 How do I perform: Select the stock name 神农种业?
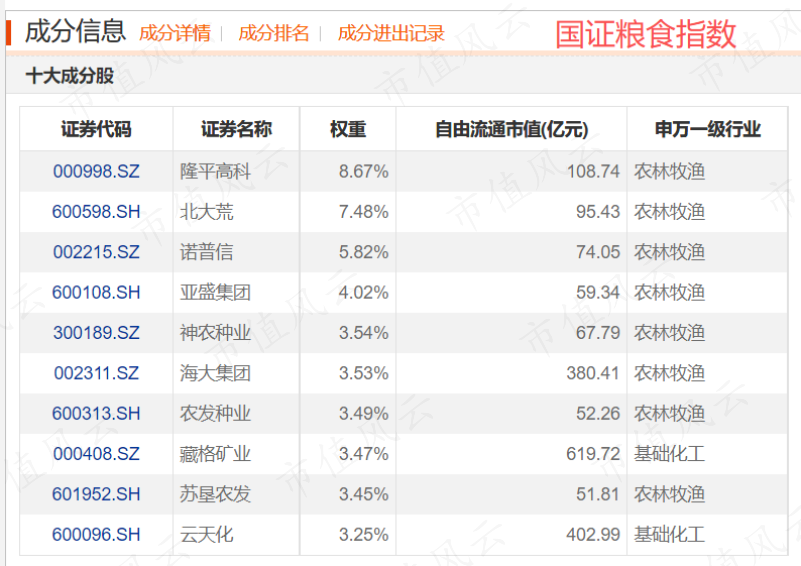(x=215, y=333)
